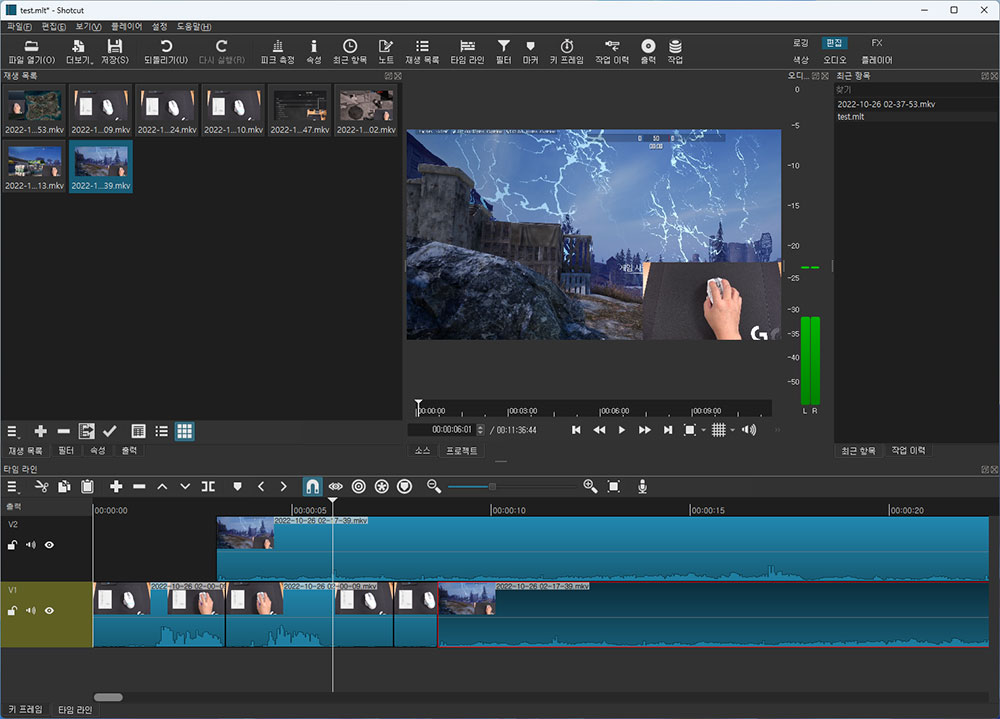Open the 키 프레임 panel from toolbar
Image resolution: width=1000 pixels, height=719 pixels.
[567, 52]
